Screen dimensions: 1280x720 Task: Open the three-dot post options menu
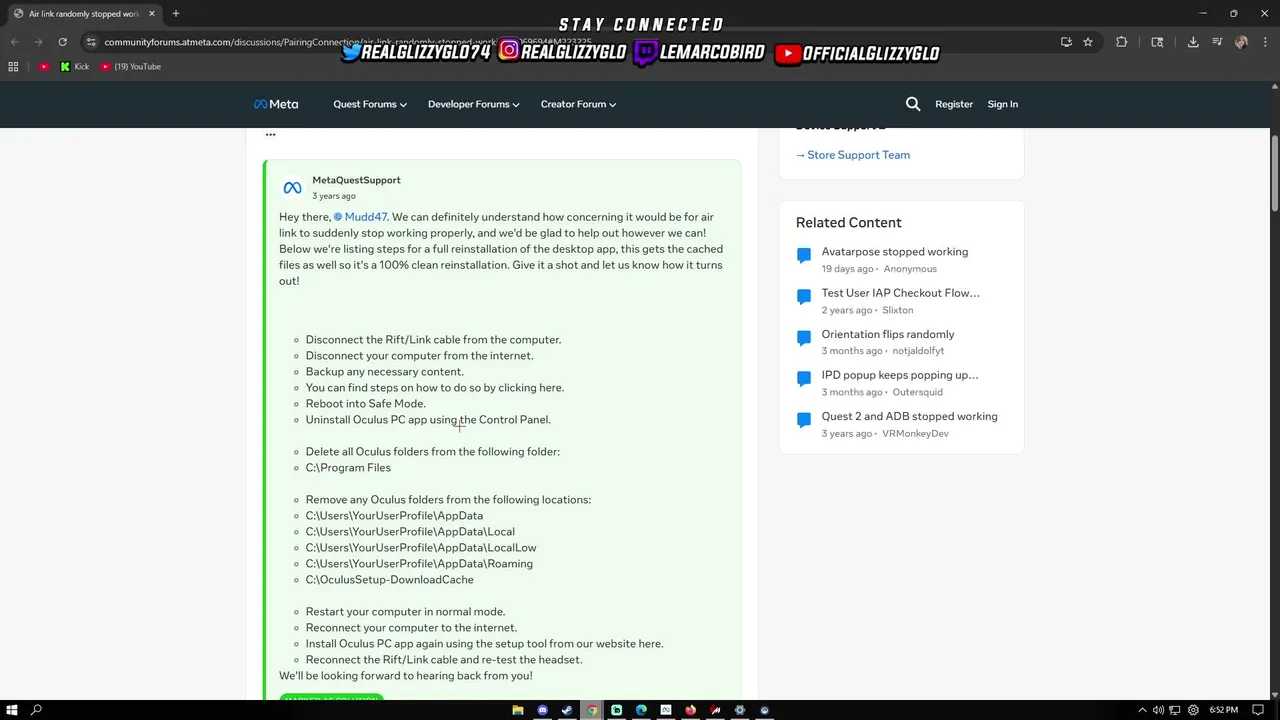[270, 134]
